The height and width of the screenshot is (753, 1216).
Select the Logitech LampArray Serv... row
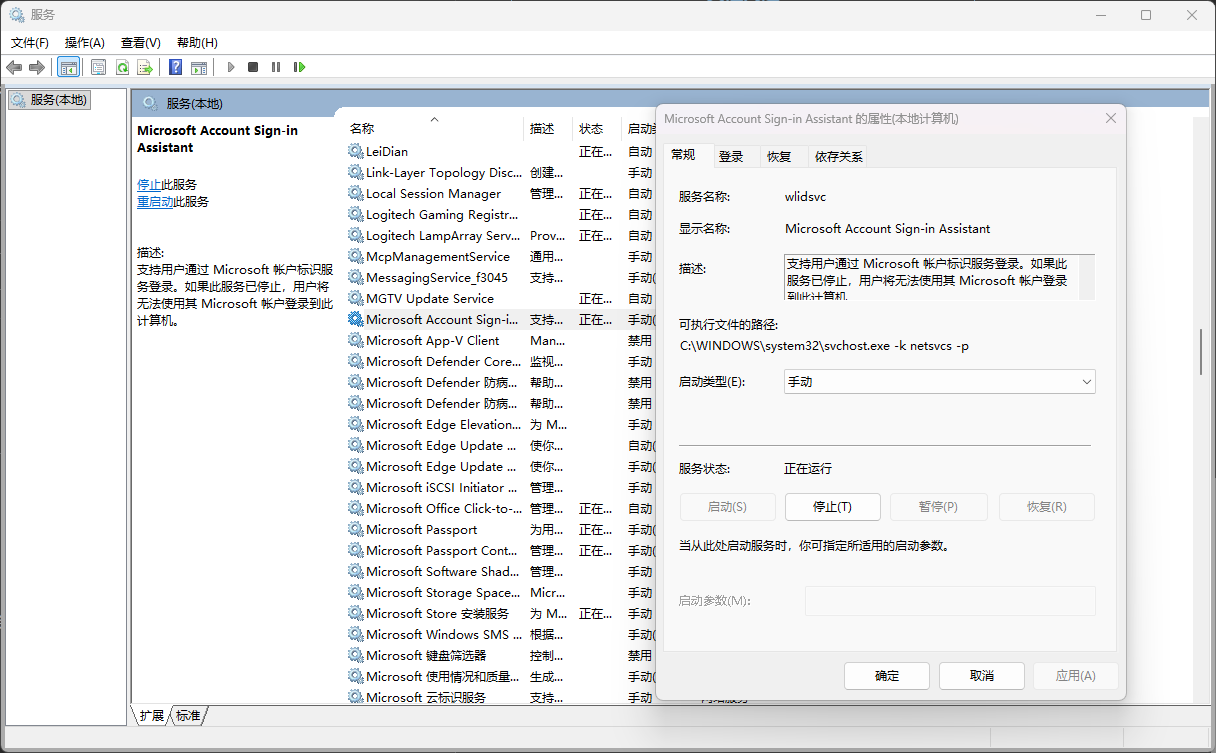click(x=500, y=235)
